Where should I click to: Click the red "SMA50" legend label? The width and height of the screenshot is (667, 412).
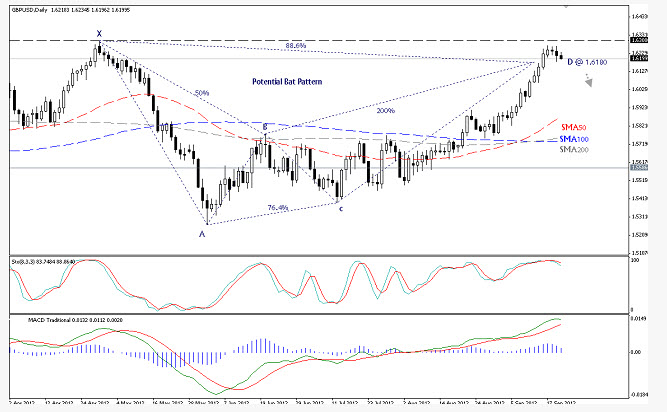tap(573, 127)
